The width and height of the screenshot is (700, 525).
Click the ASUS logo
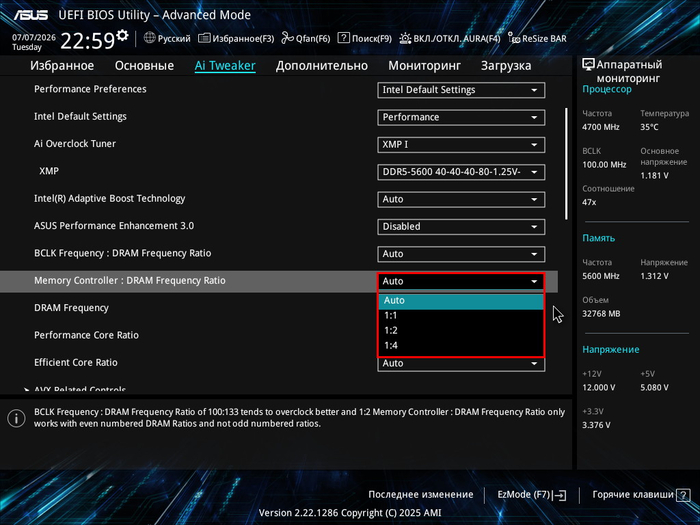click(30, 15)
